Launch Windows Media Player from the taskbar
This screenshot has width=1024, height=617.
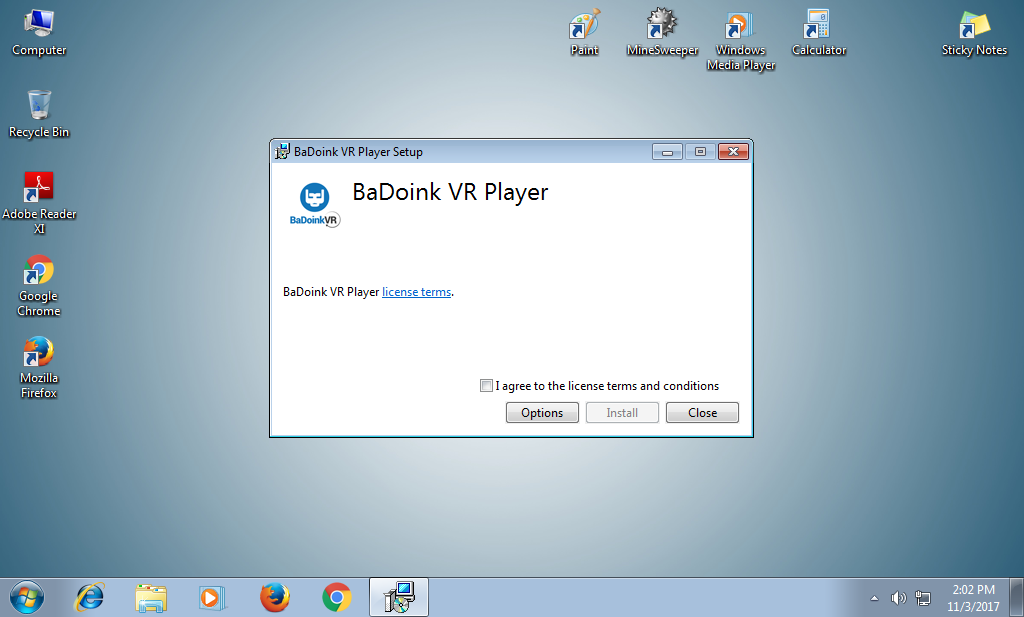coord(212,597)
